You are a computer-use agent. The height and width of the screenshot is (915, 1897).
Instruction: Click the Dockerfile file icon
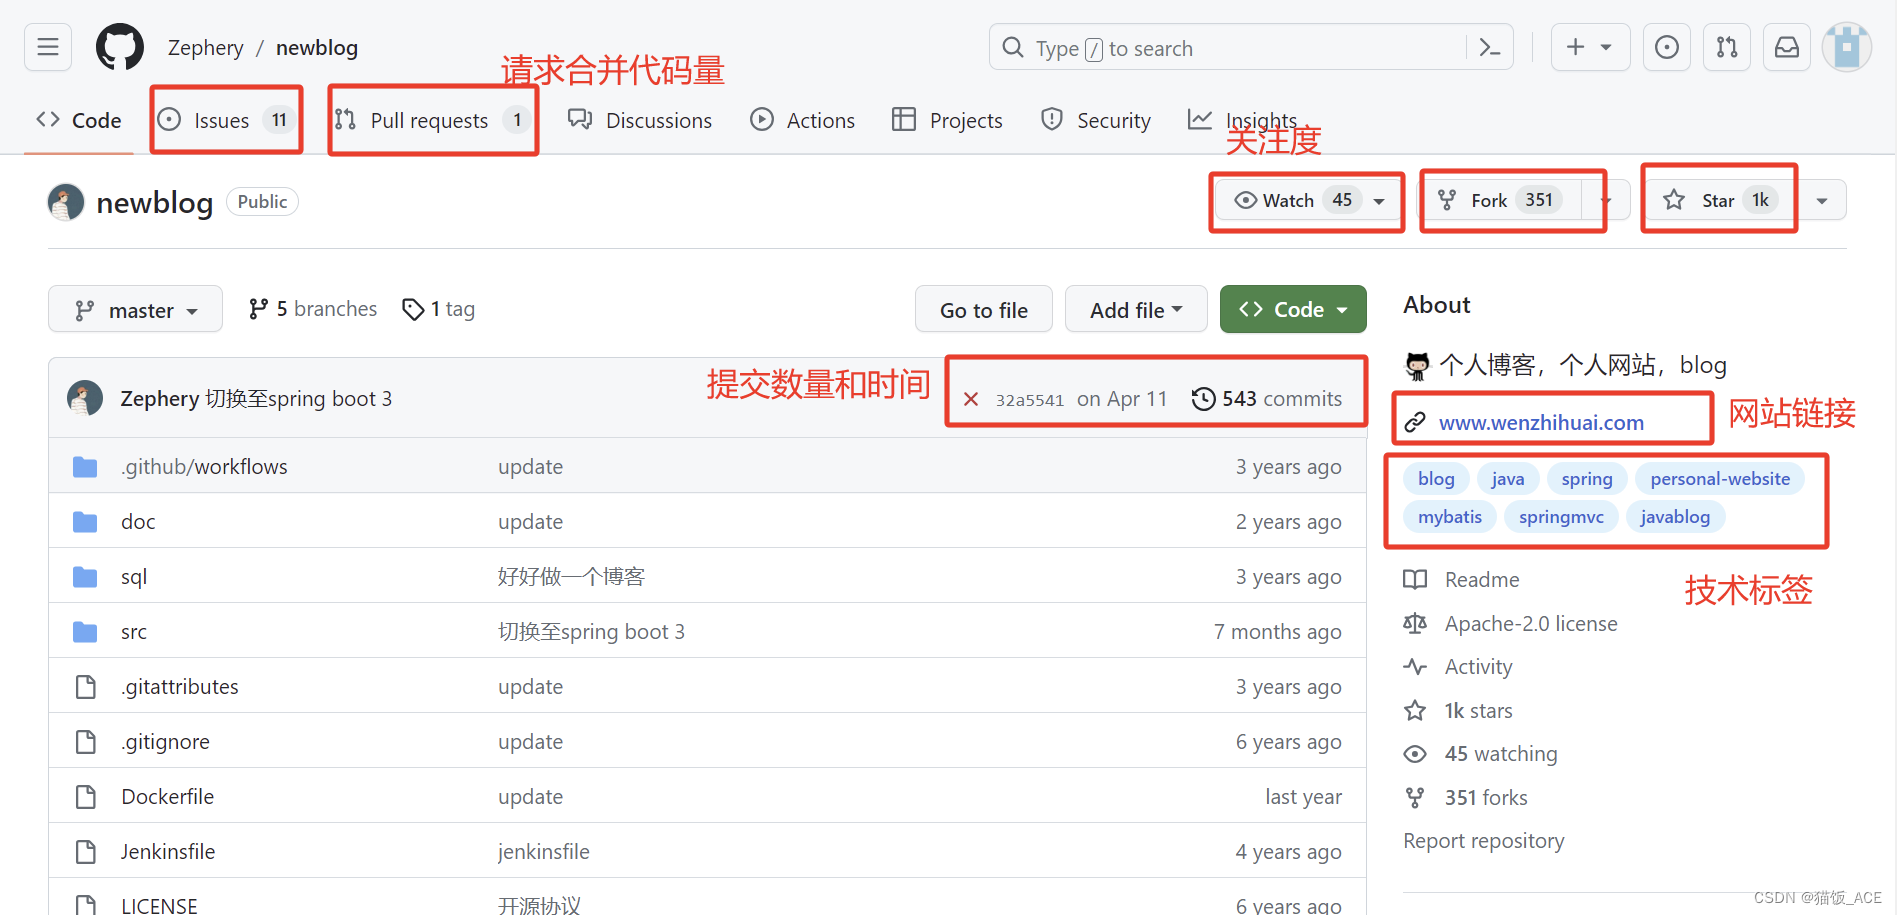pos(86,797)
